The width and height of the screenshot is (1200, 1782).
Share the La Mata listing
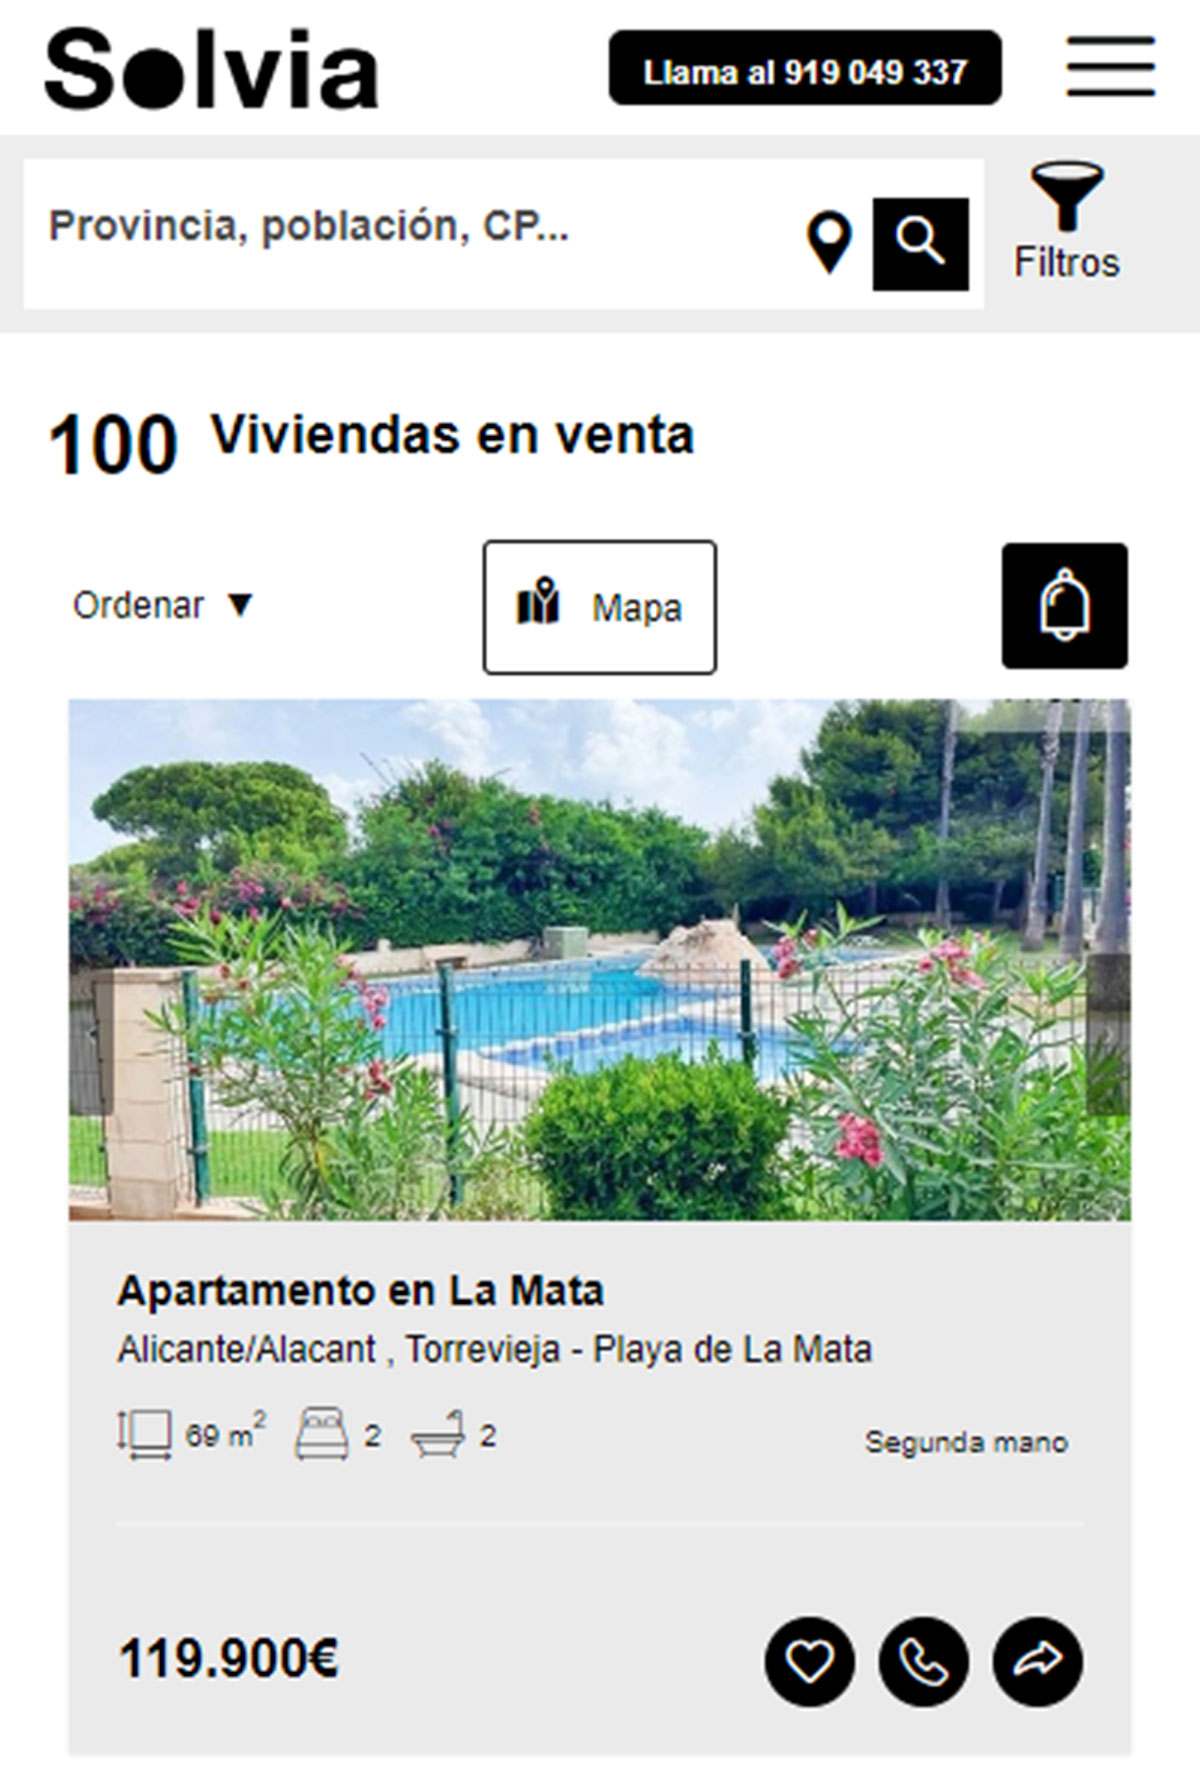tap(1037, 1662)
